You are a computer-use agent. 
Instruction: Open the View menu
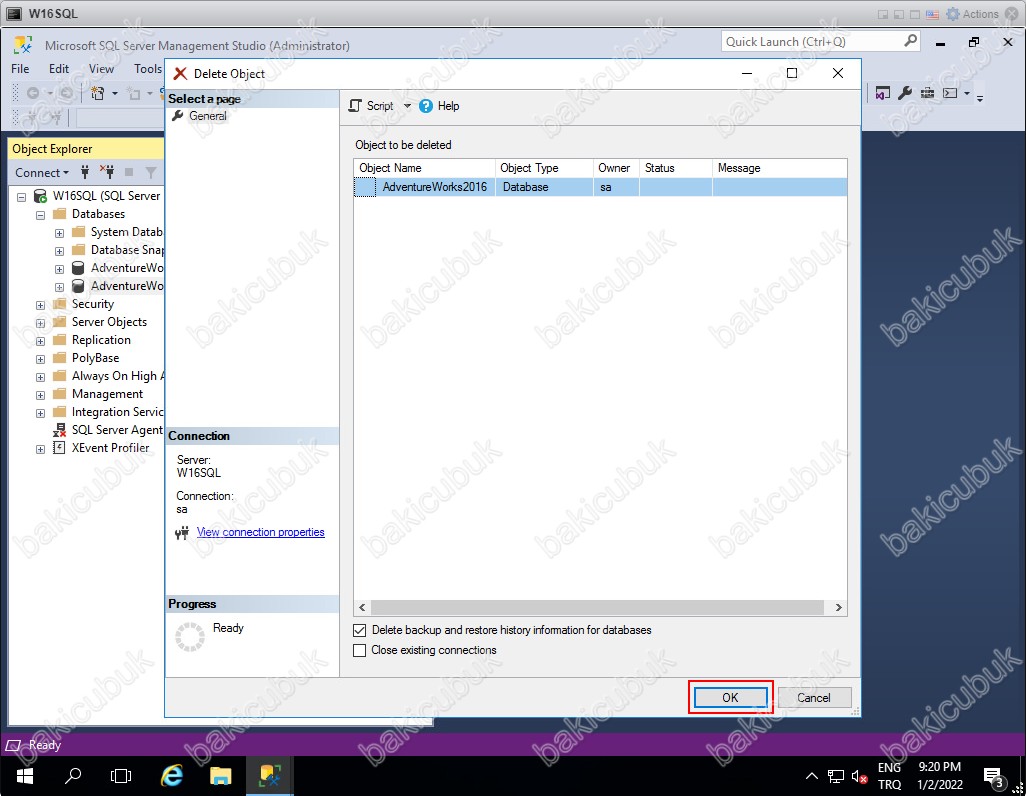[101, 69]
